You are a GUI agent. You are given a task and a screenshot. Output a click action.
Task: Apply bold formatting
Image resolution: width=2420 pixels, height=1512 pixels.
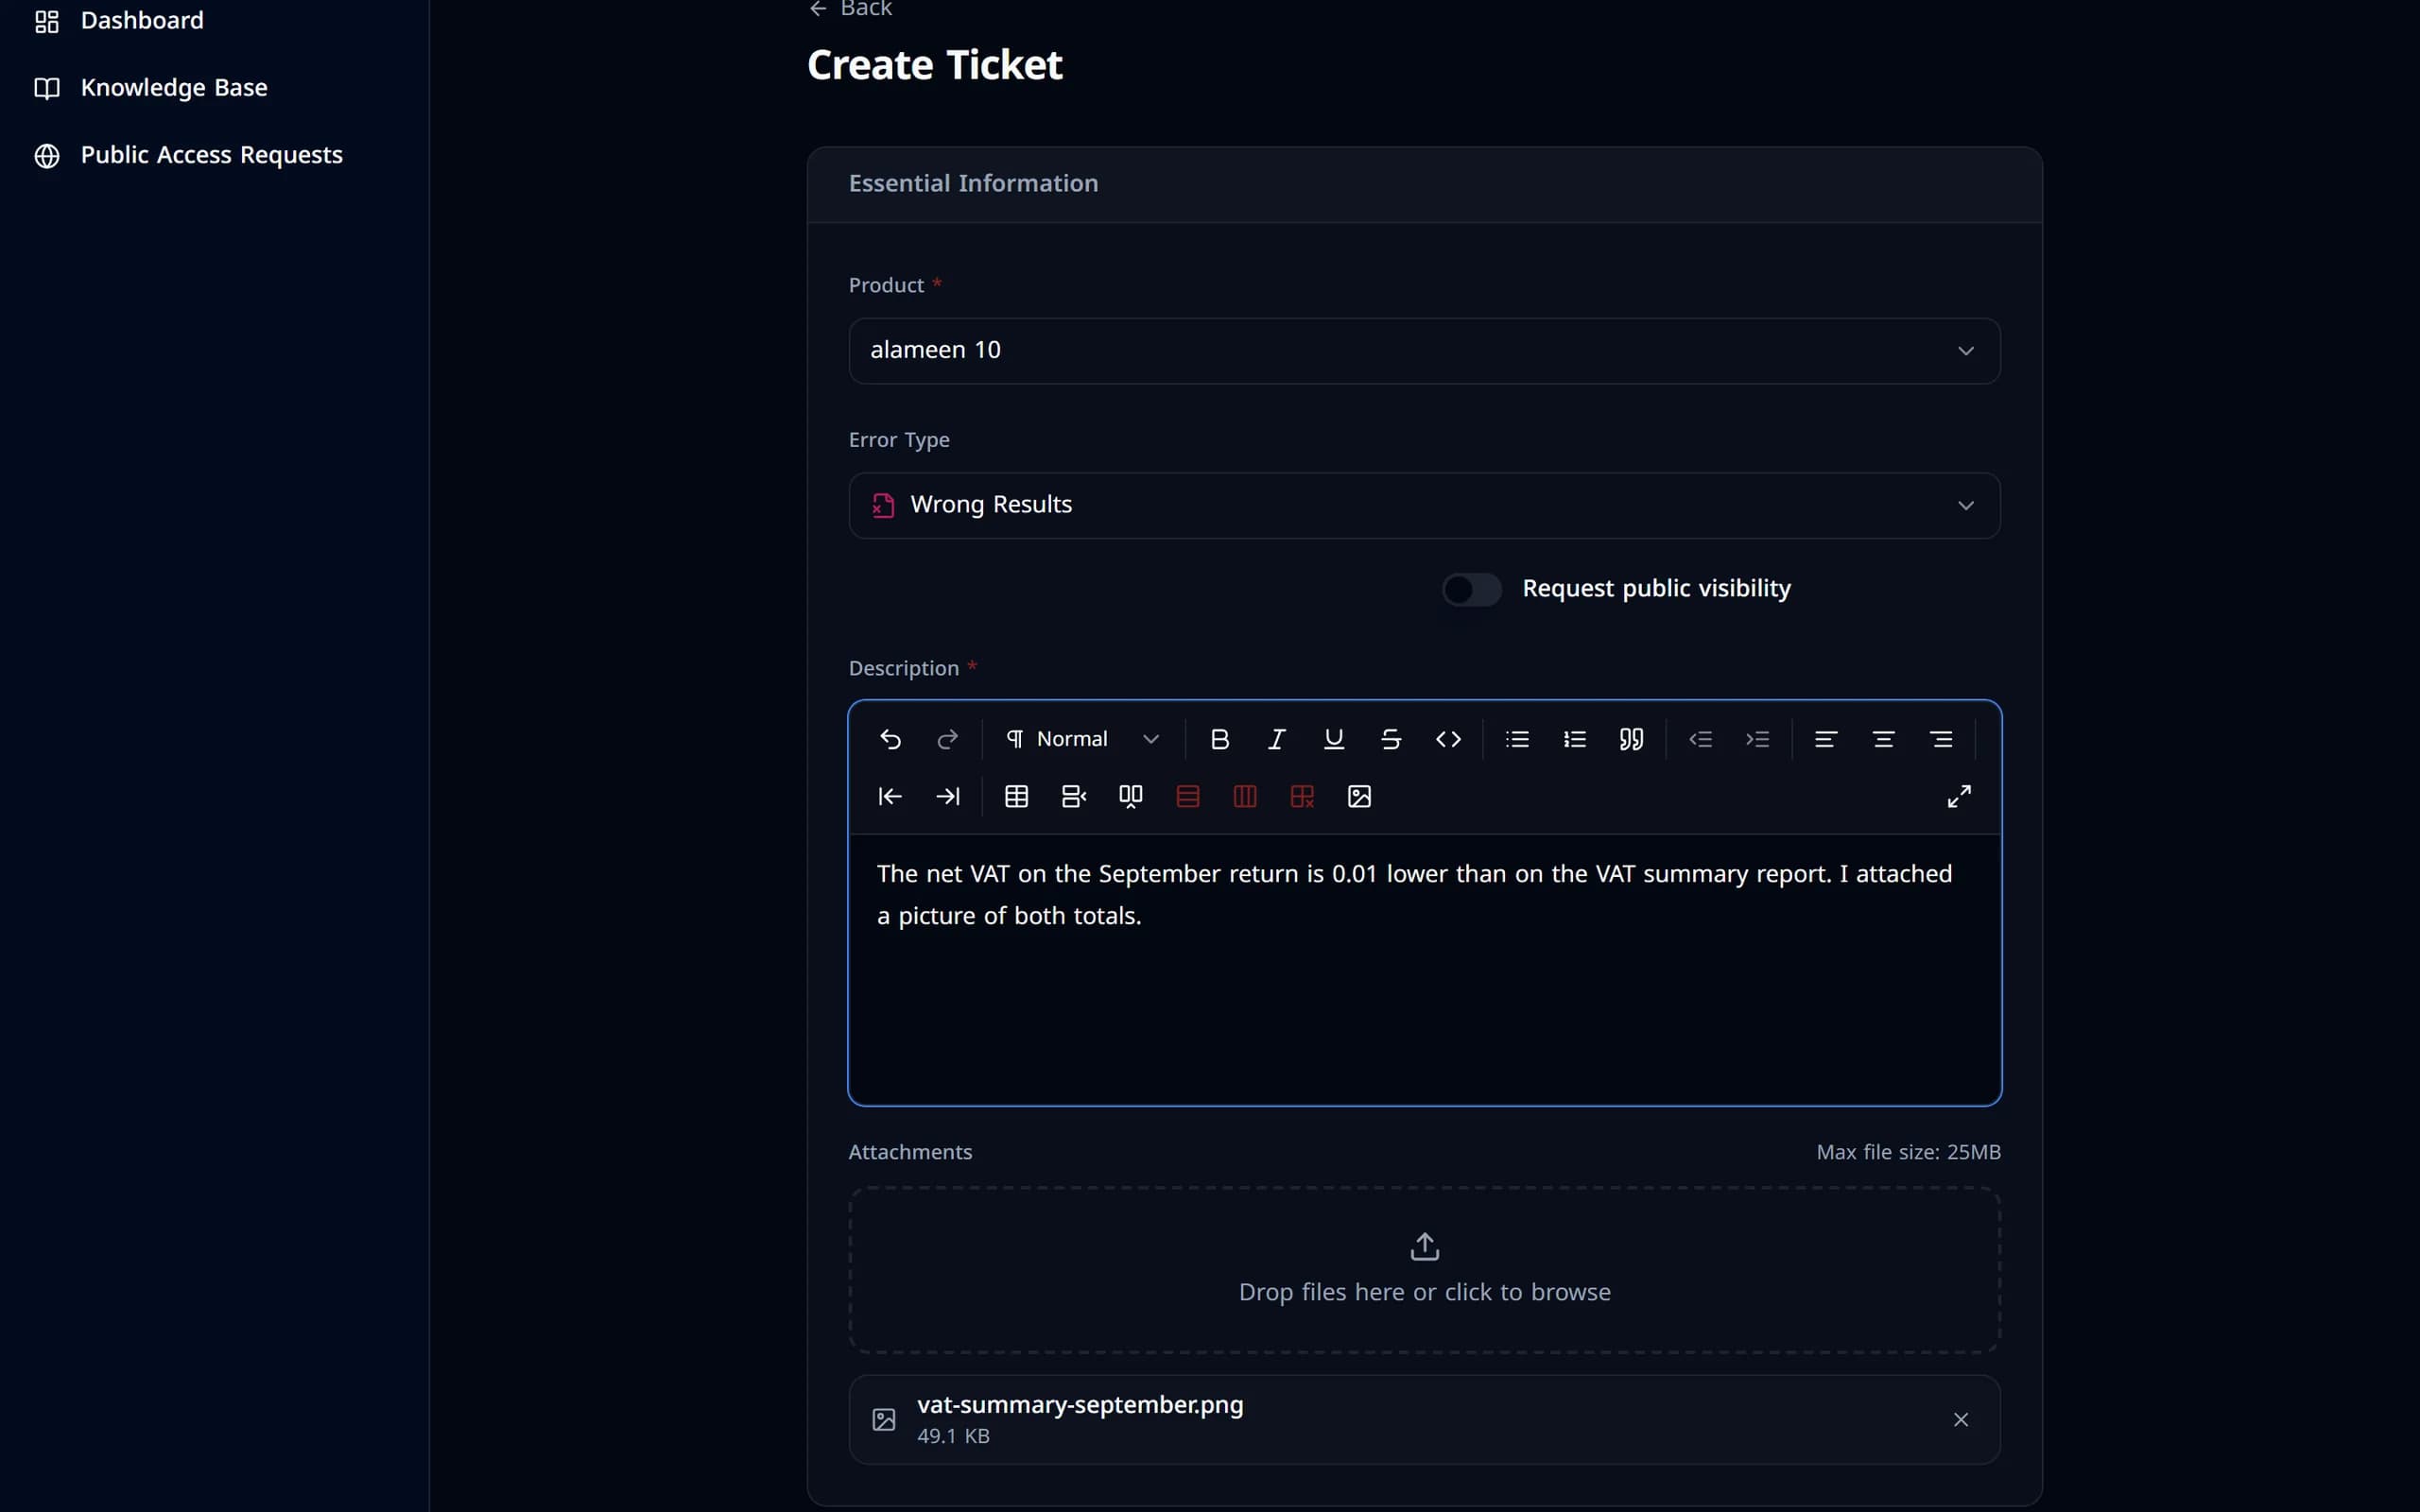point(1219,739)
